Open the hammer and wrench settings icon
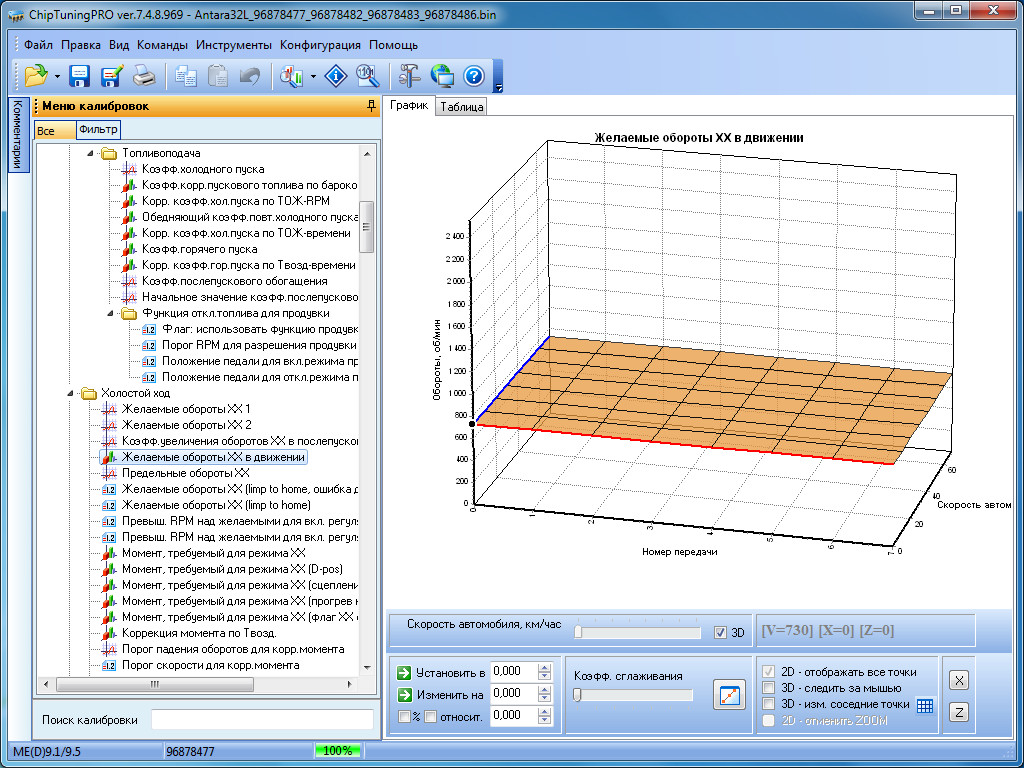 (409, 75)
